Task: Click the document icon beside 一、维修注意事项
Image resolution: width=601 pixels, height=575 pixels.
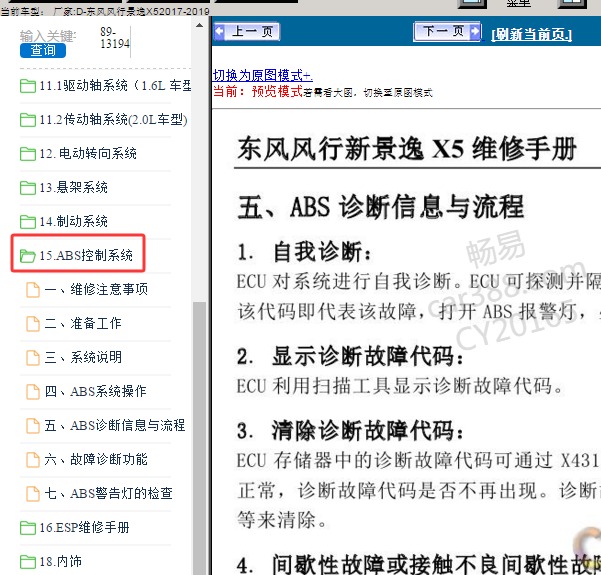Action: 33,290
